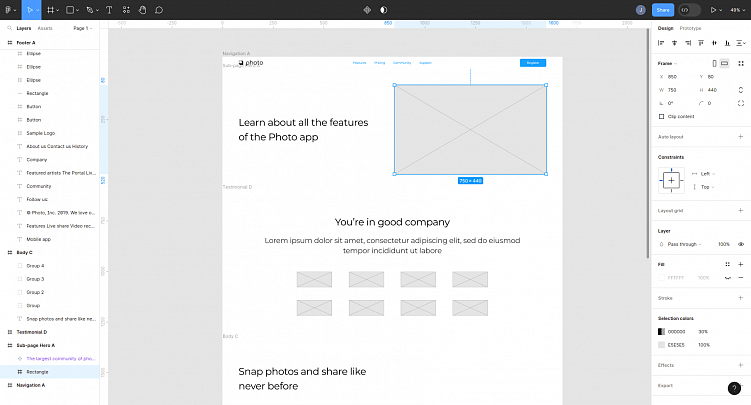The image size is (751, 405).
Task: Toggle constrain proportions lock
Action: pyautogui.click(x=741, y=90)
